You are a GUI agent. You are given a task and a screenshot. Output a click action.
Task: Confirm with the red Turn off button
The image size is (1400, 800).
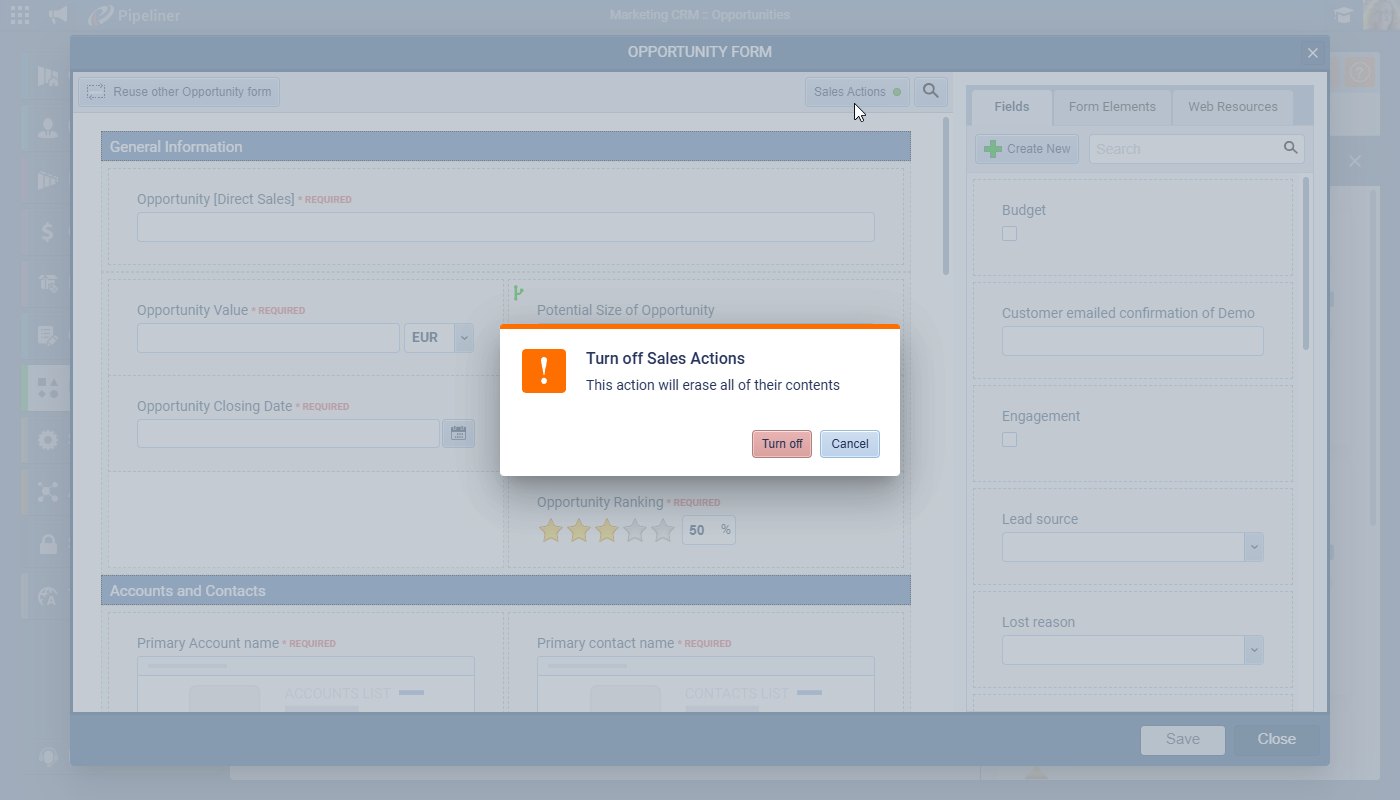click(781, 444)
